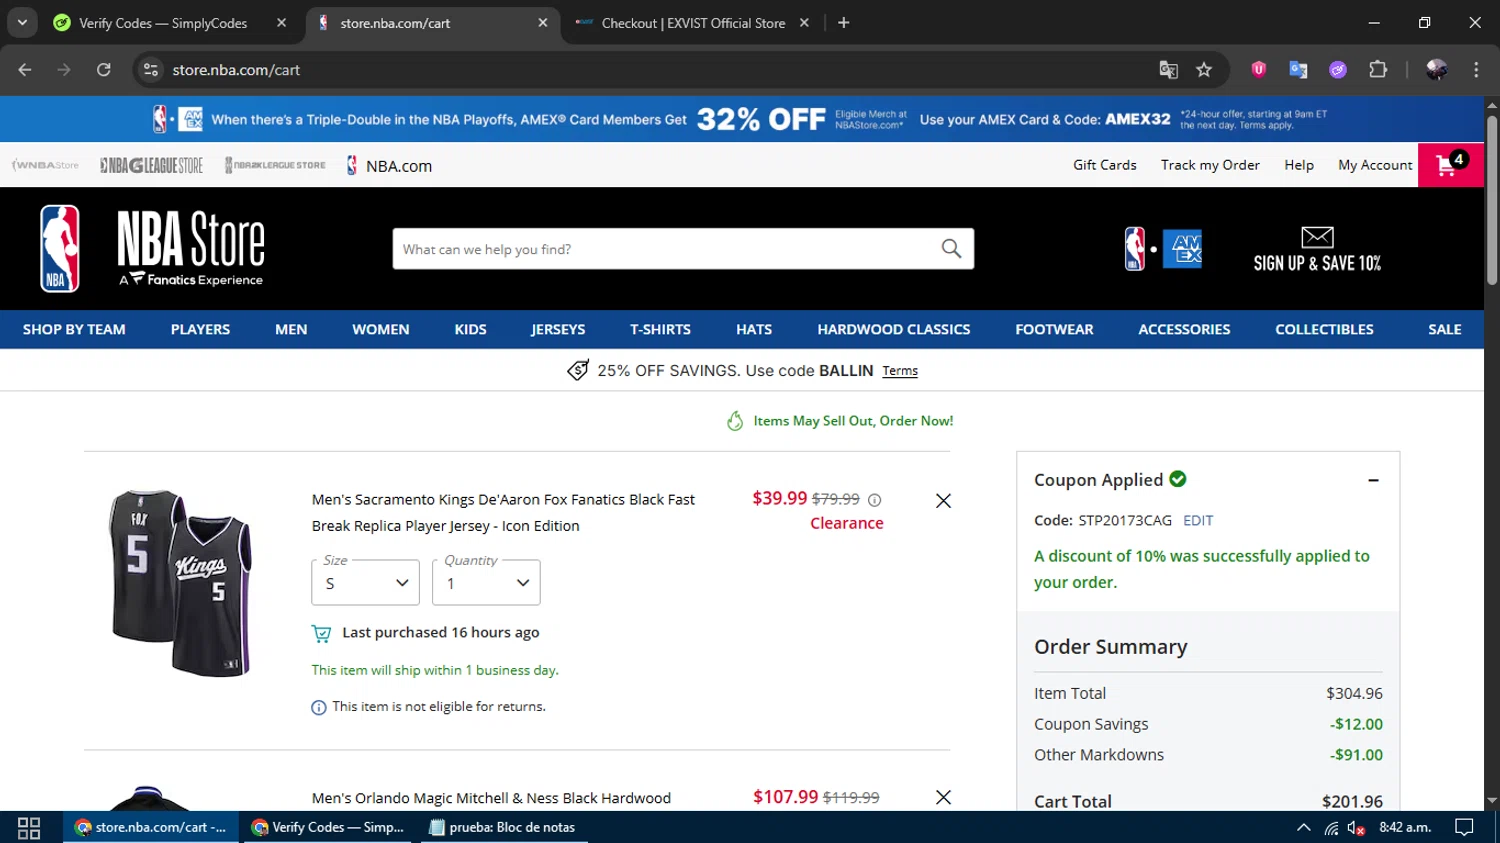Switch to the Checkout EXVIST Official Store tab
Image resolution: width=1500 pixels, height=843 pixels.
tap(692, 23)
